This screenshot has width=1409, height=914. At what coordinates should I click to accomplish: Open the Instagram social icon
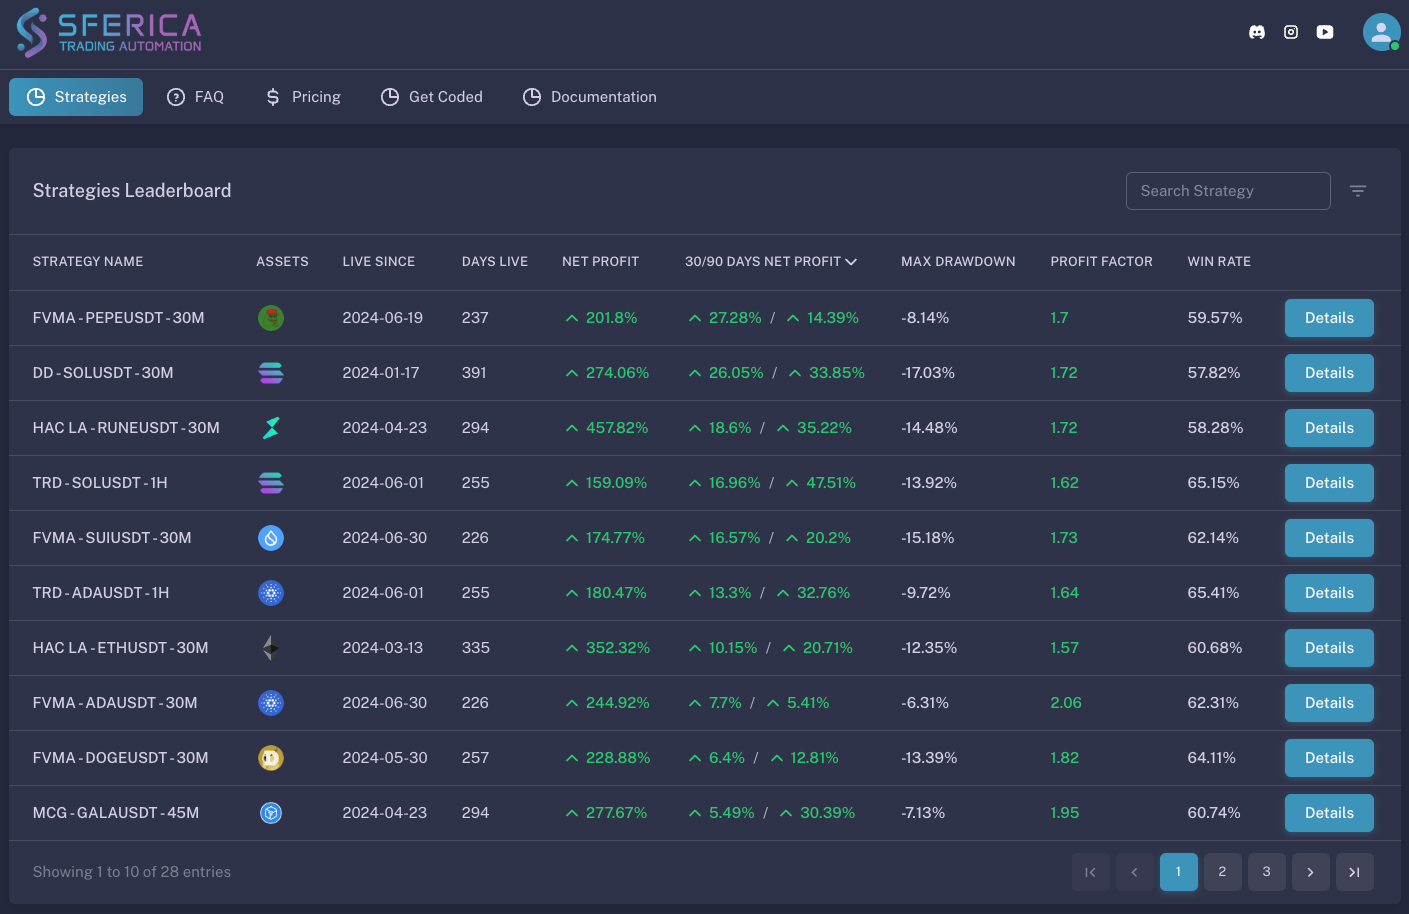coord(1291,32)
